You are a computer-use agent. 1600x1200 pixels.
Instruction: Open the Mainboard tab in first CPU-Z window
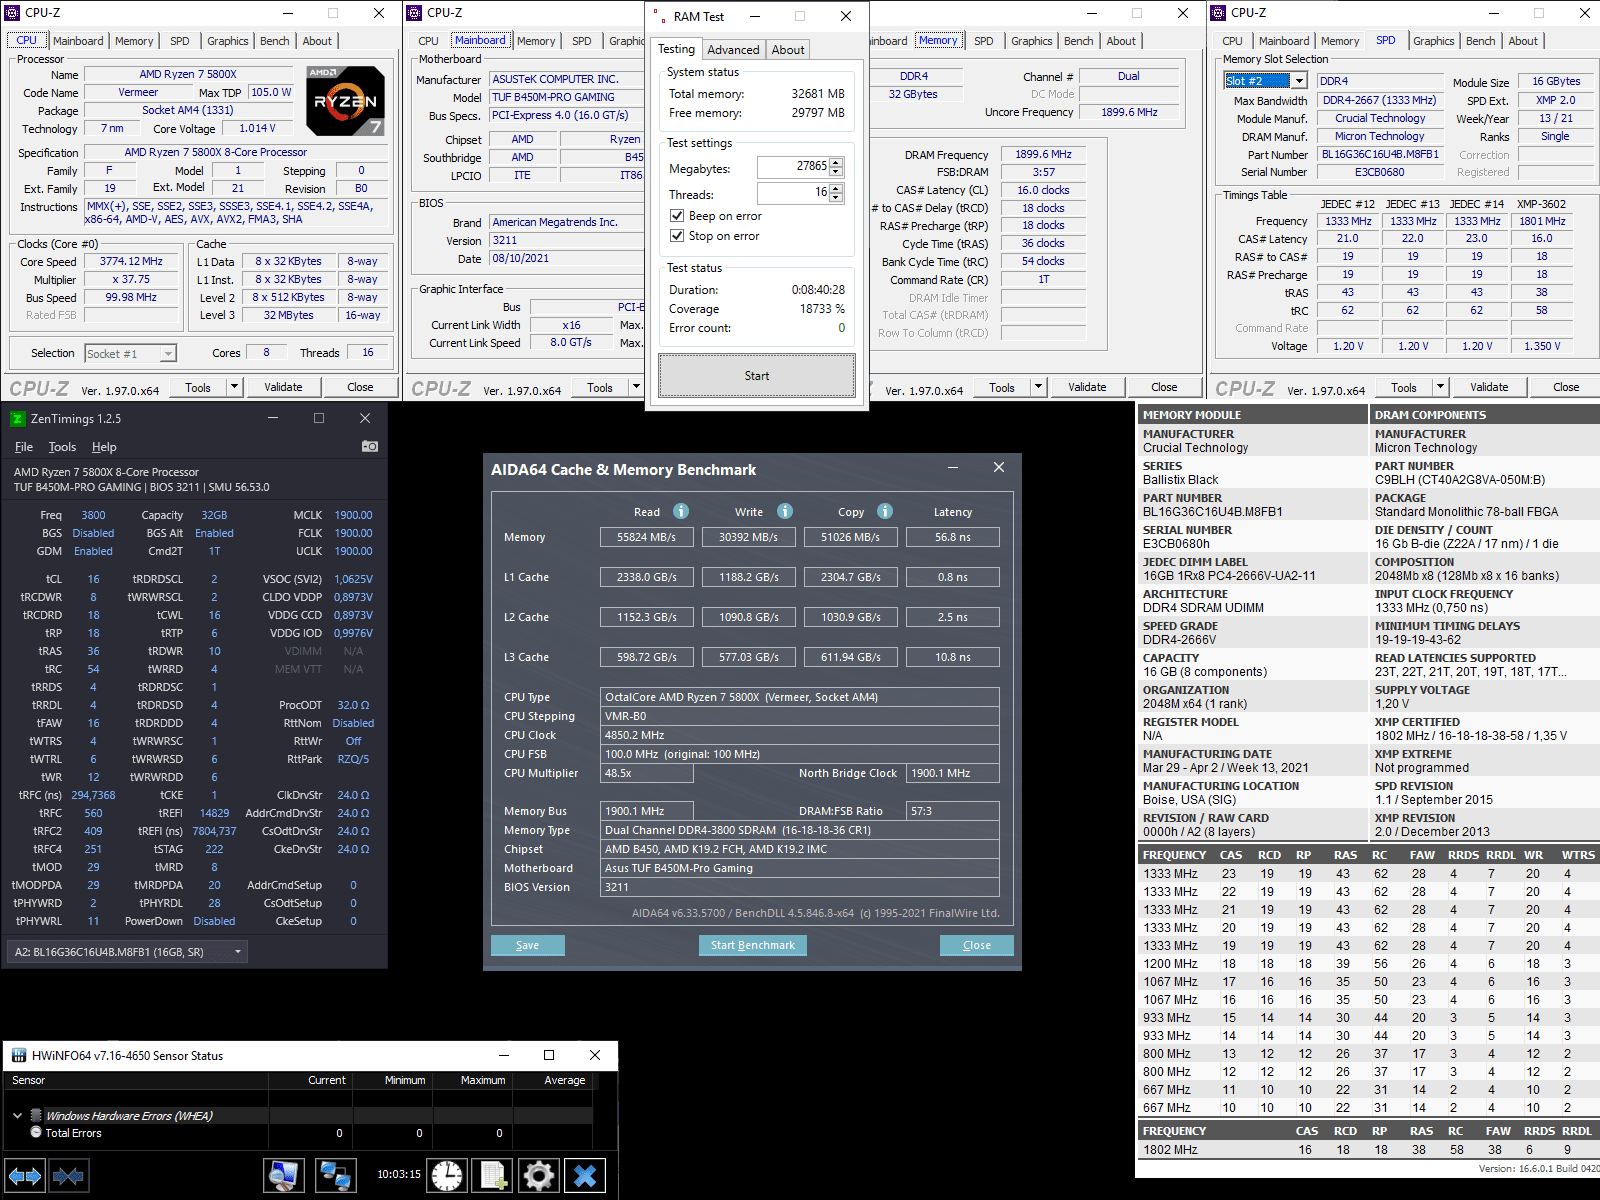[78, 41]
